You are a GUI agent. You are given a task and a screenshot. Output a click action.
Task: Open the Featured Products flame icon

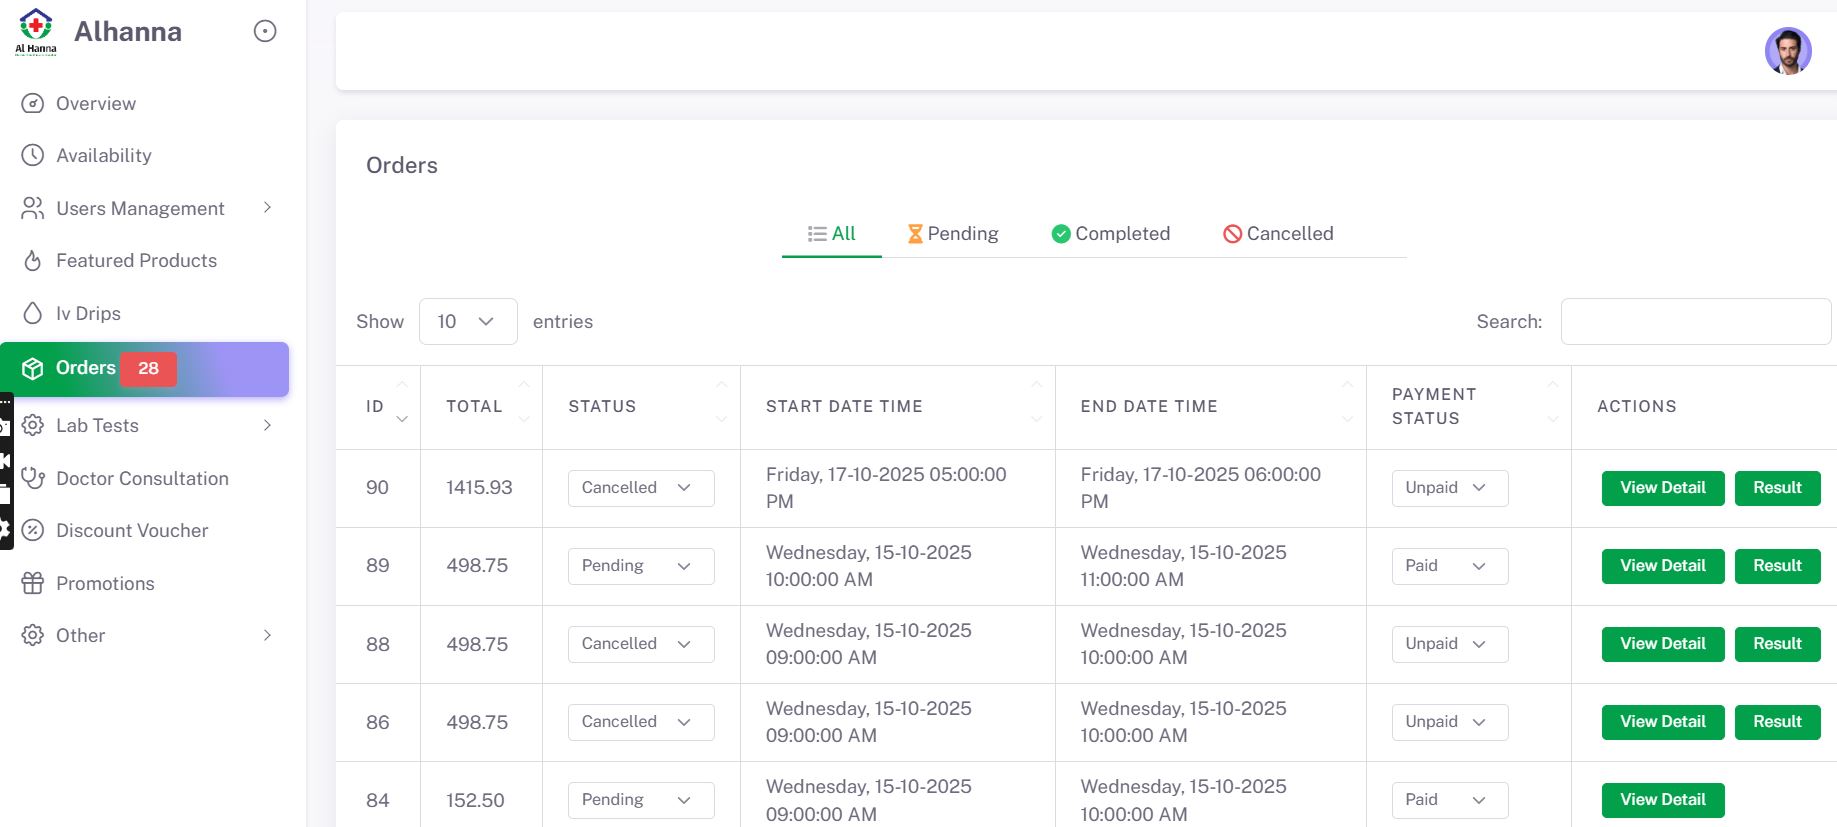[33, 261]
